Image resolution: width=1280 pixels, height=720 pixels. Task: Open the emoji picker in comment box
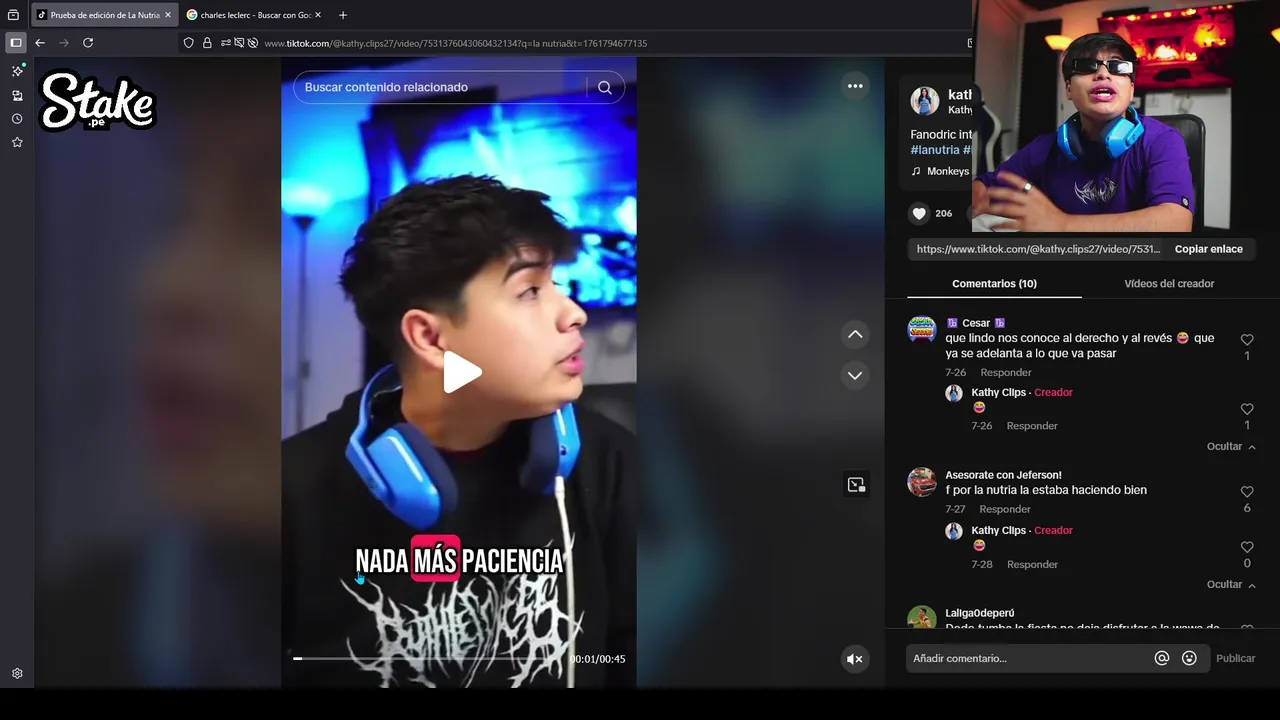(x=1189, y=658)
